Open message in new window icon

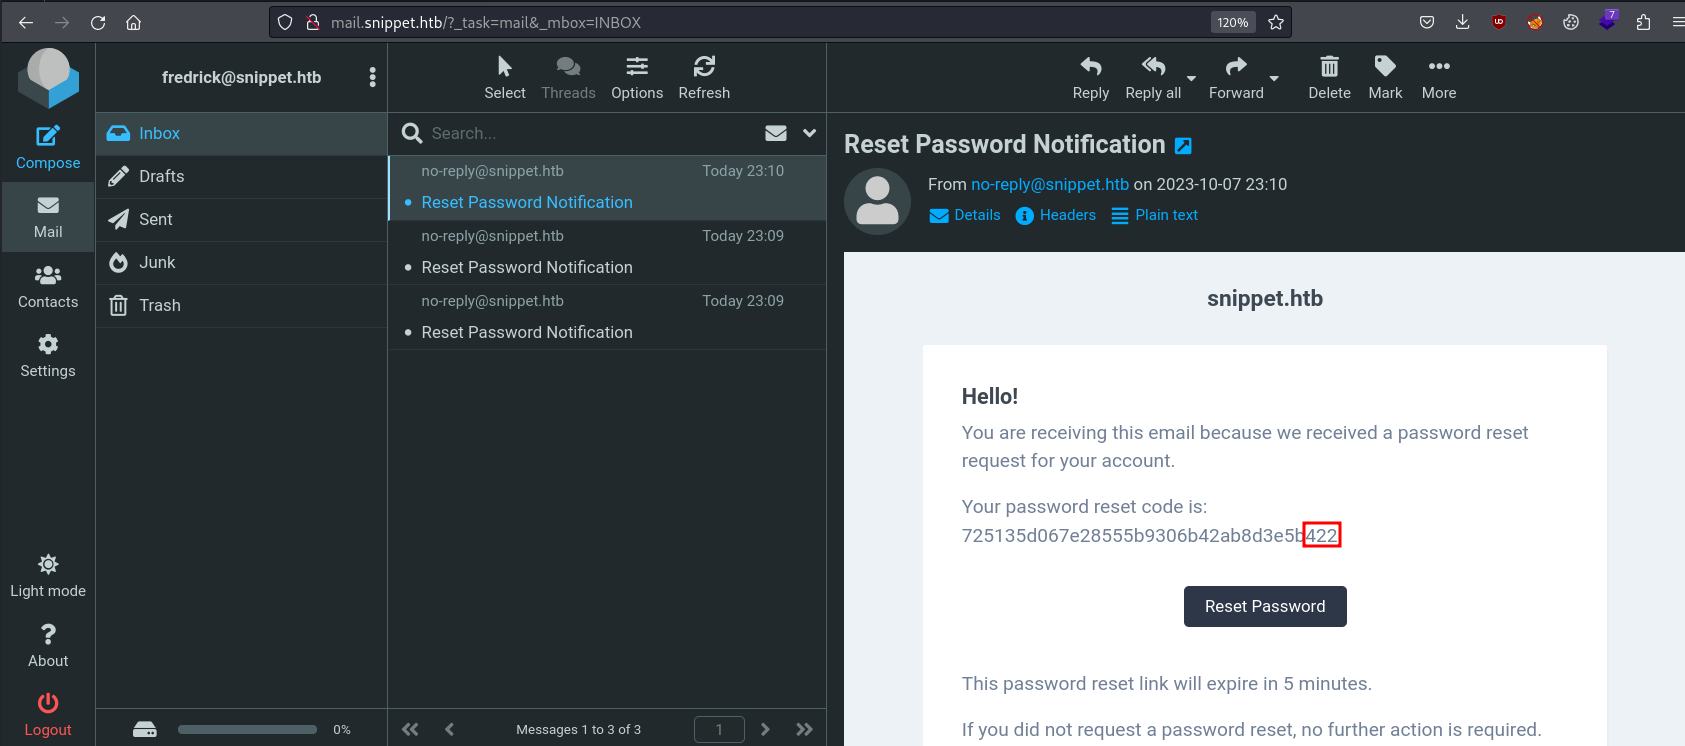coord(1183,146)
